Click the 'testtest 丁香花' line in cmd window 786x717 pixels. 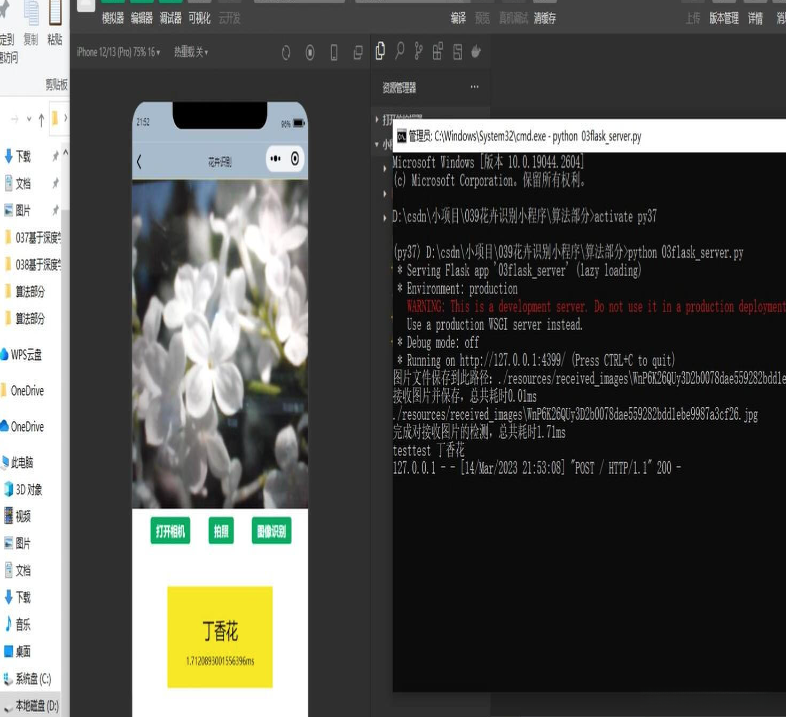[x=429, y=450]
